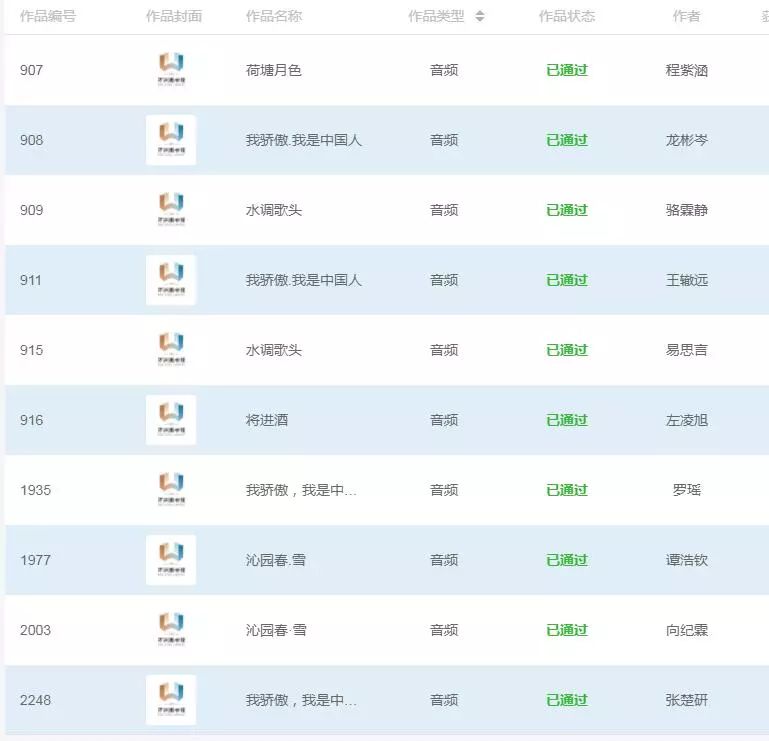
Task: Click 已通过 status for work 1977
Action: click(566, 560)
